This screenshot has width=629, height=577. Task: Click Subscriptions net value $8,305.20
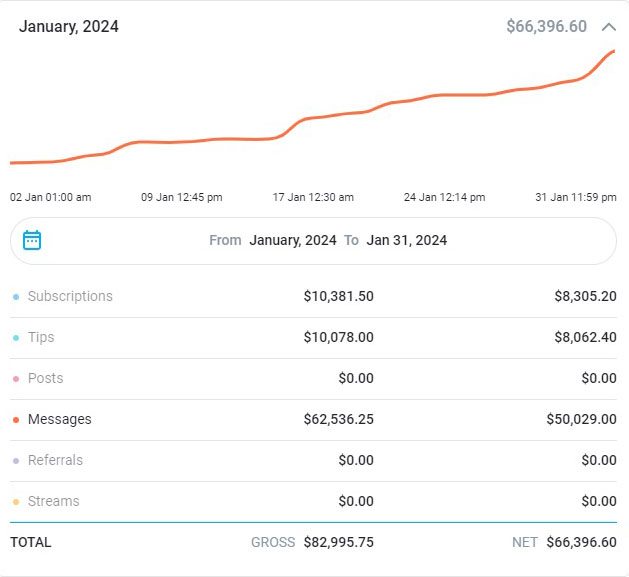pos(585,296)
